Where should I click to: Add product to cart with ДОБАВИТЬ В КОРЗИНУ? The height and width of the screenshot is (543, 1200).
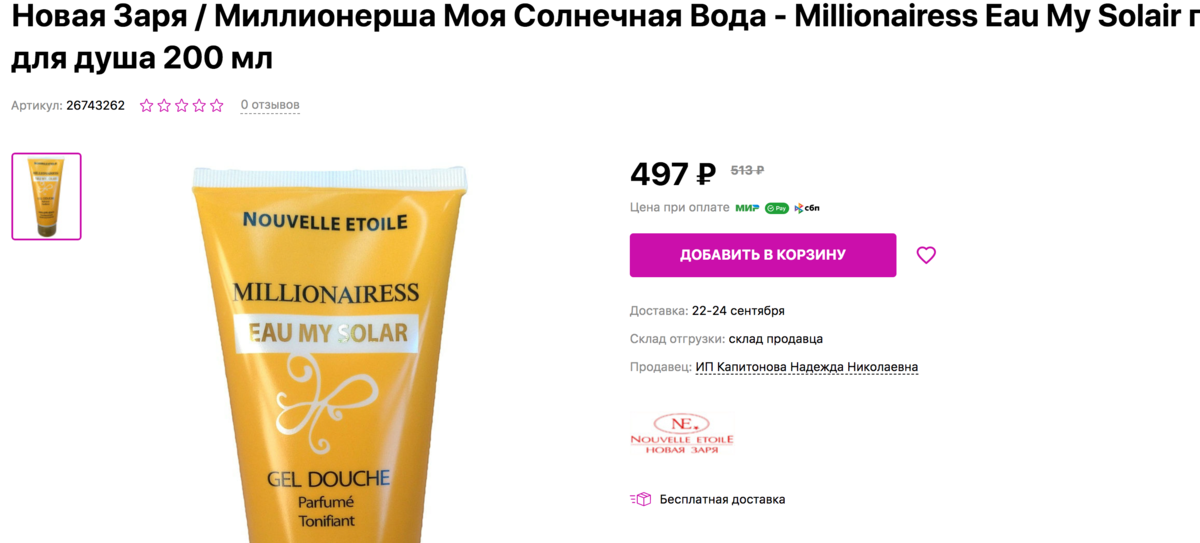point(763,255)
